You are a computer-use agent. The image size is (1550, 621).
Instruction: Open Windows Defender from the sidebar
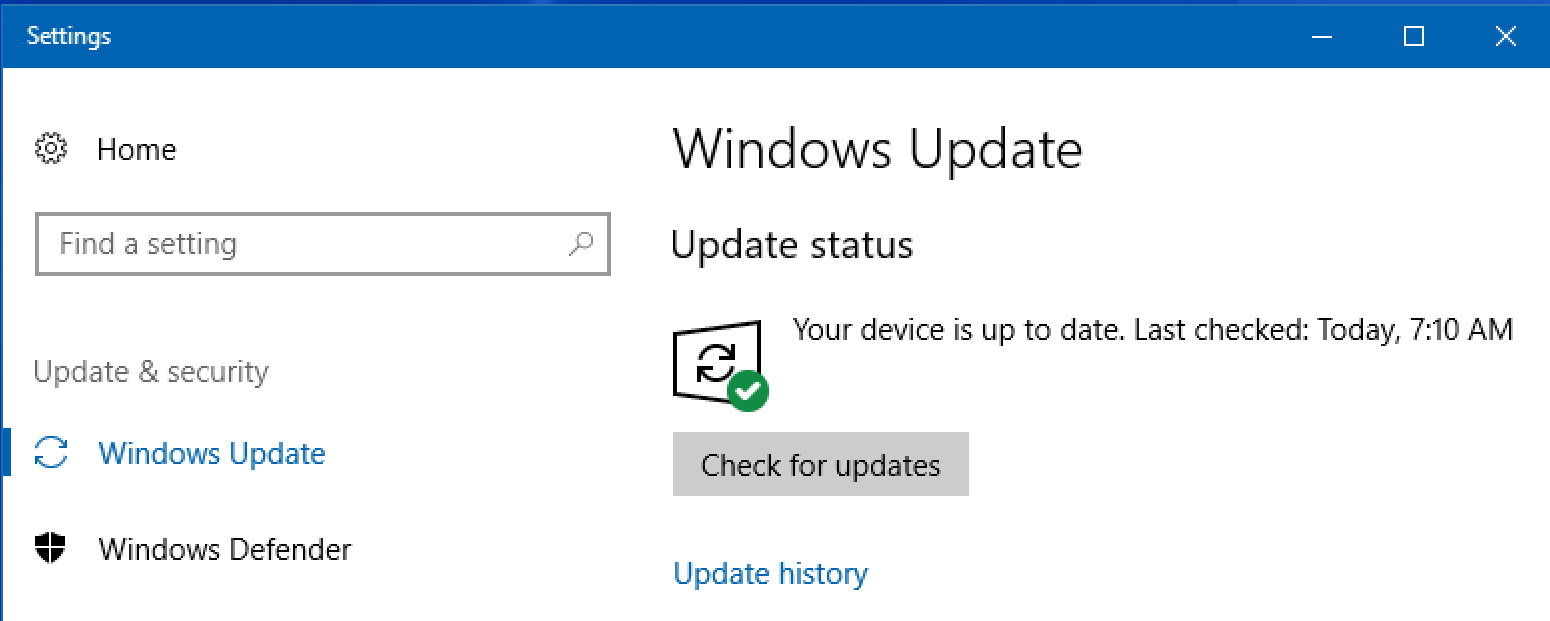click(225, 549)
